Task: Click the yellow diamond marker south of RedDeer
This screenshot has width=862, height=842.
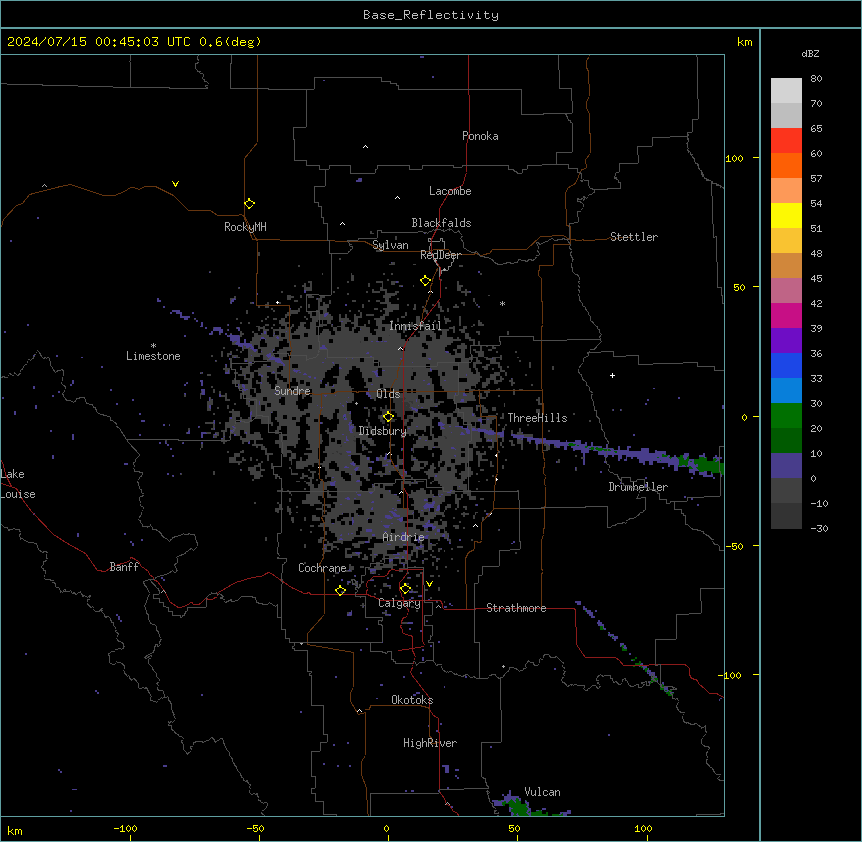Action: tap(425, 281)
